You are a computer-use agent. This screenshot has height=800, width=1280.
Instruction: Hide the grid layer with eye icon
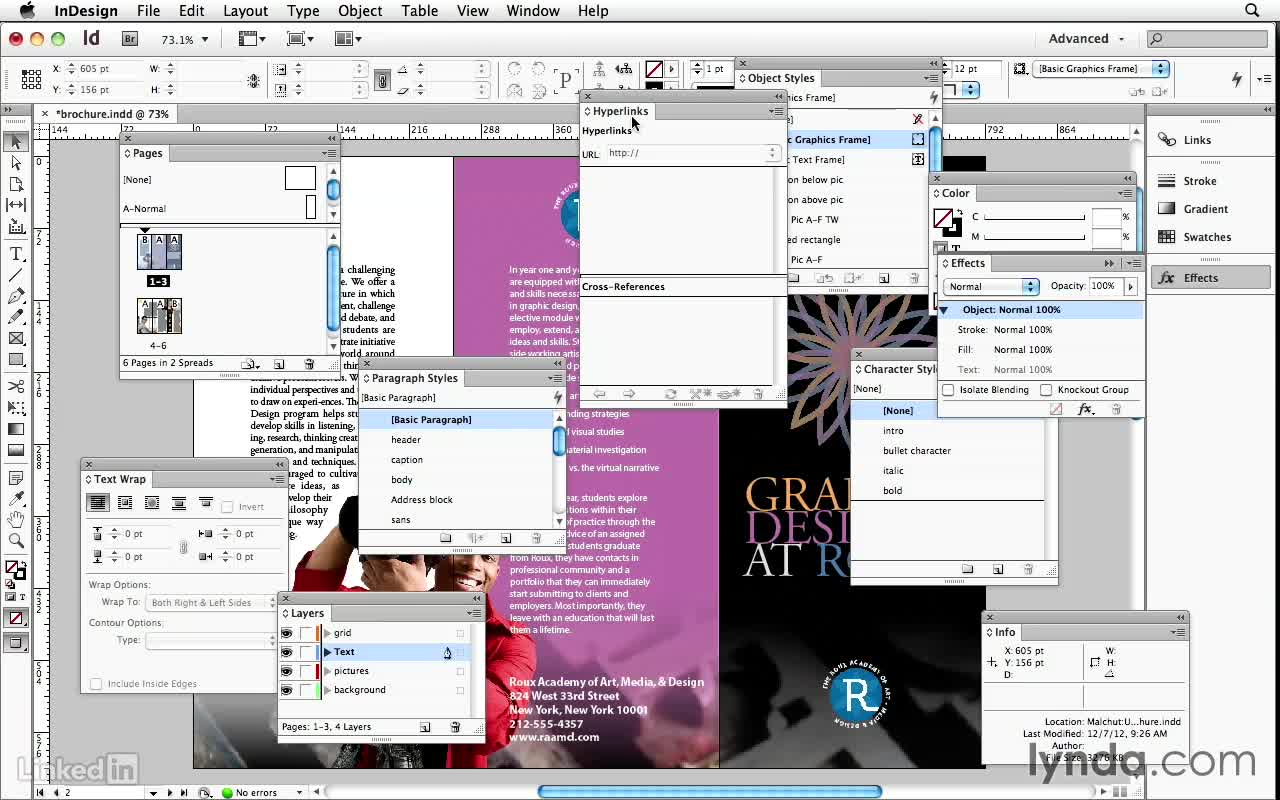(x=287, y=633)
